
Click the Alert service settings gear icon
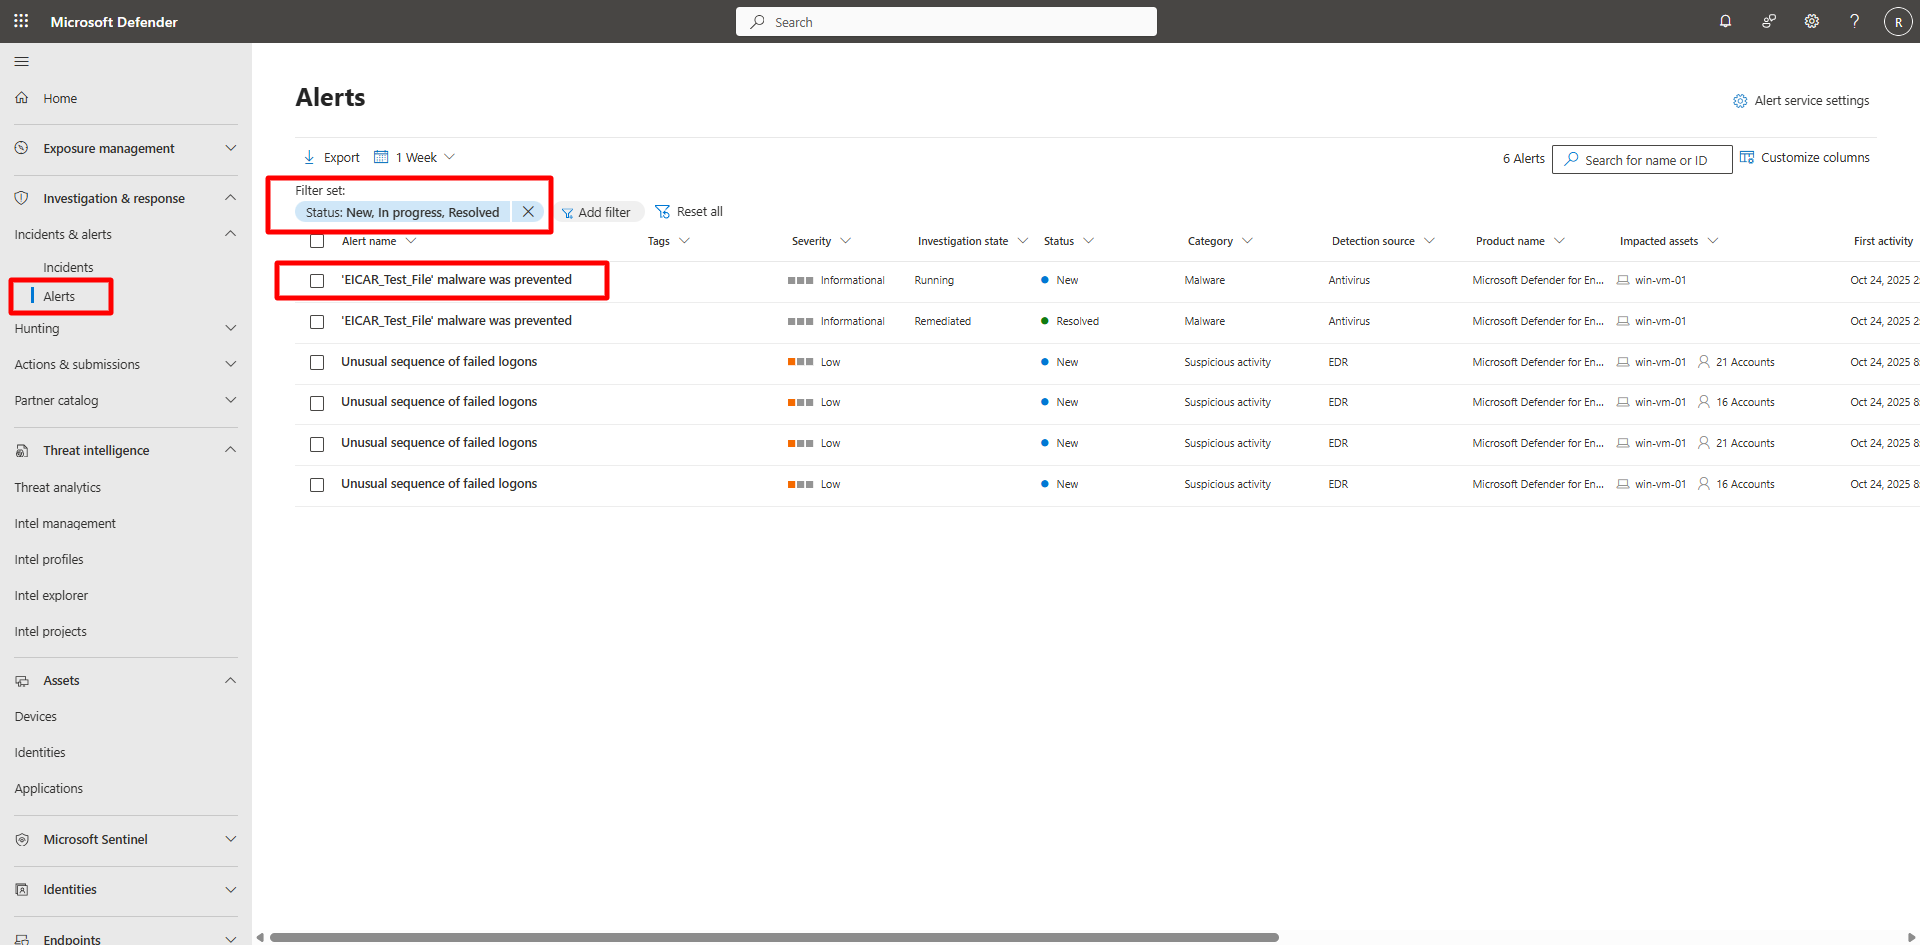coord(1740,101)
